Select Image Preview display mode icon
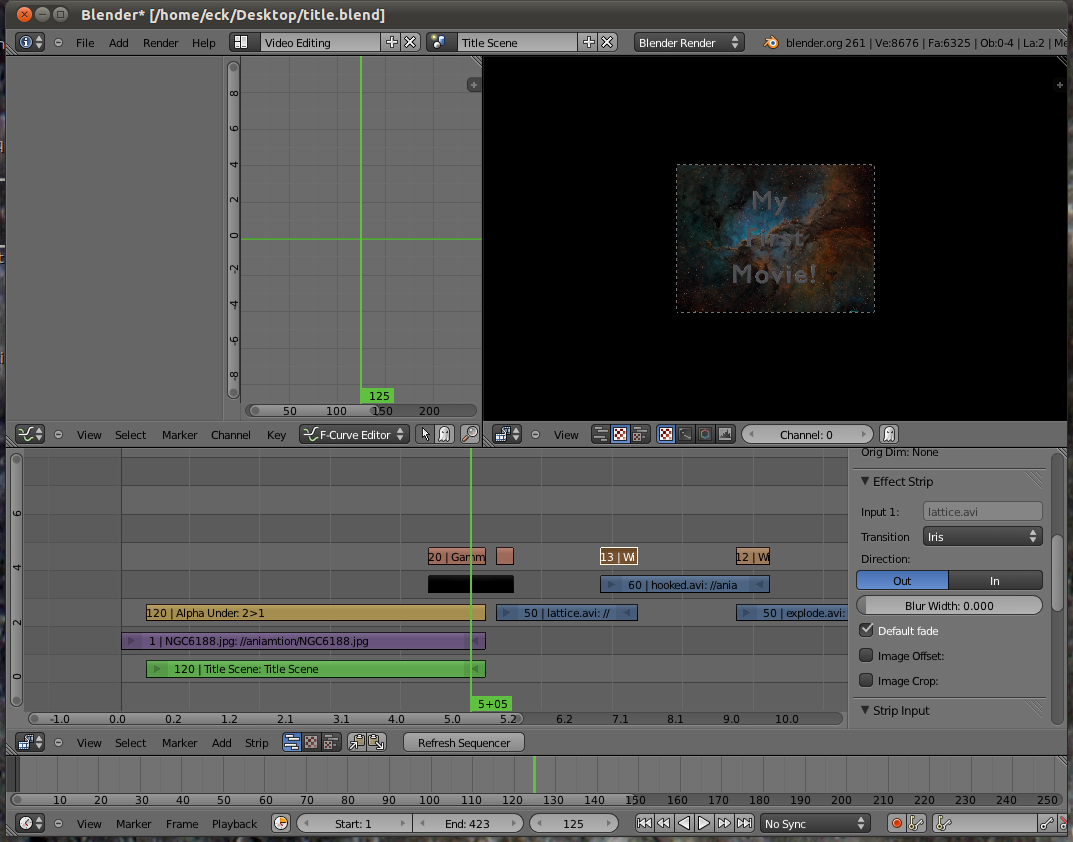1073x842 pixels. [666, 434]
